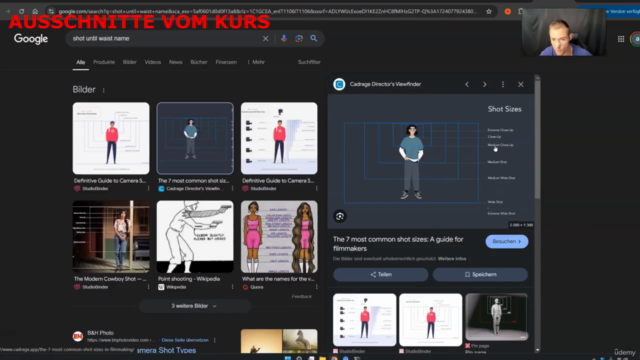Viewport: 640px width, 360px height.
Task: Click the preview panel vertical scrollbar
Action: click(x=537, y=139)
